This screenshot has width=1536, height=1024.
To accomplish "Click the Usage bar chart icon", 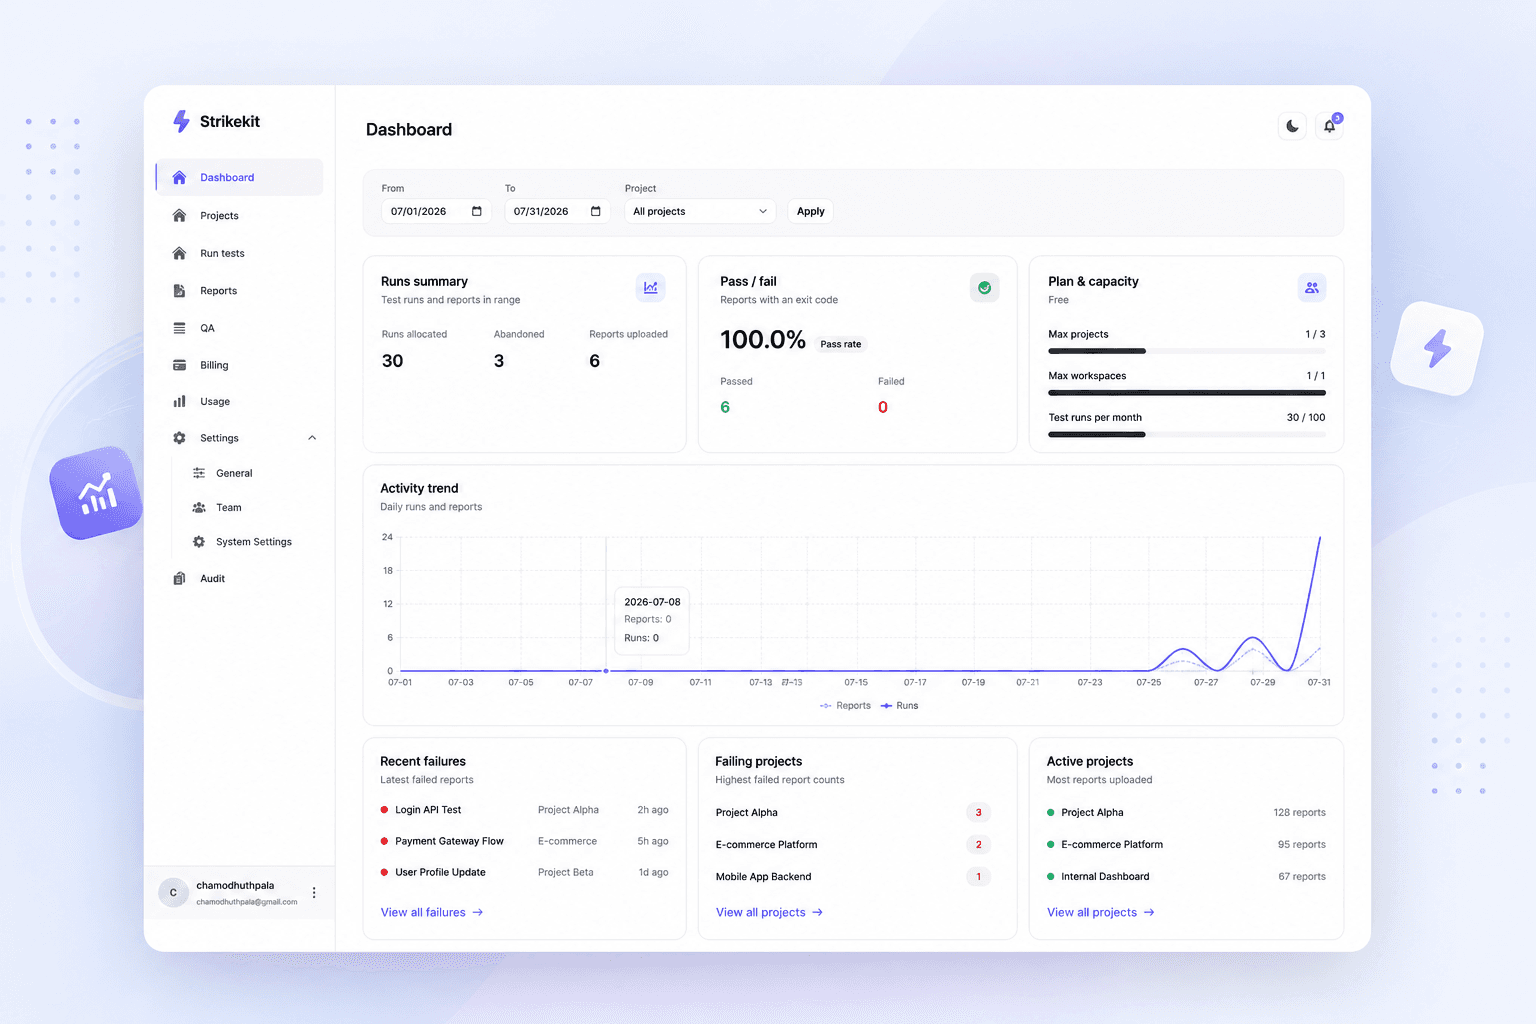I will 179,401.
